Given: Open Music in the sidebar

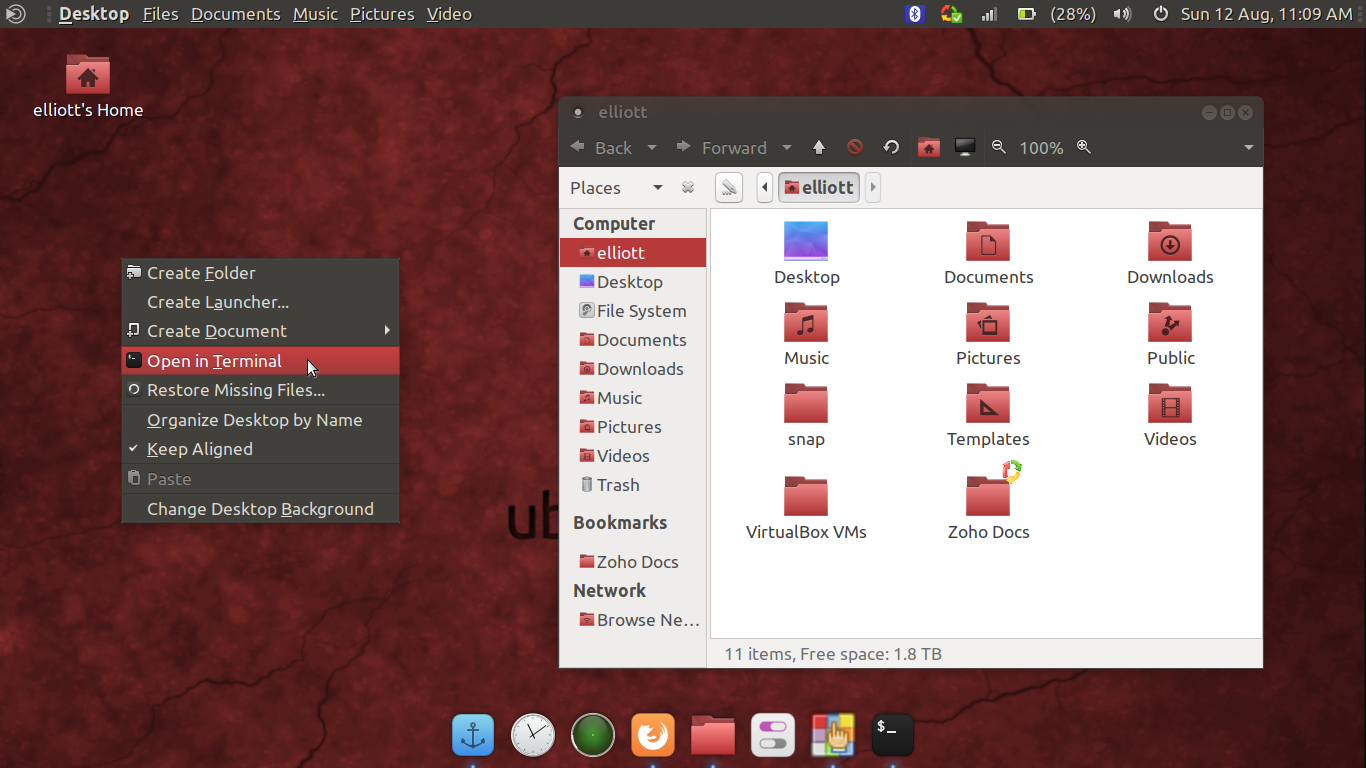Looking at the screenshot, I should pos(633,398).
